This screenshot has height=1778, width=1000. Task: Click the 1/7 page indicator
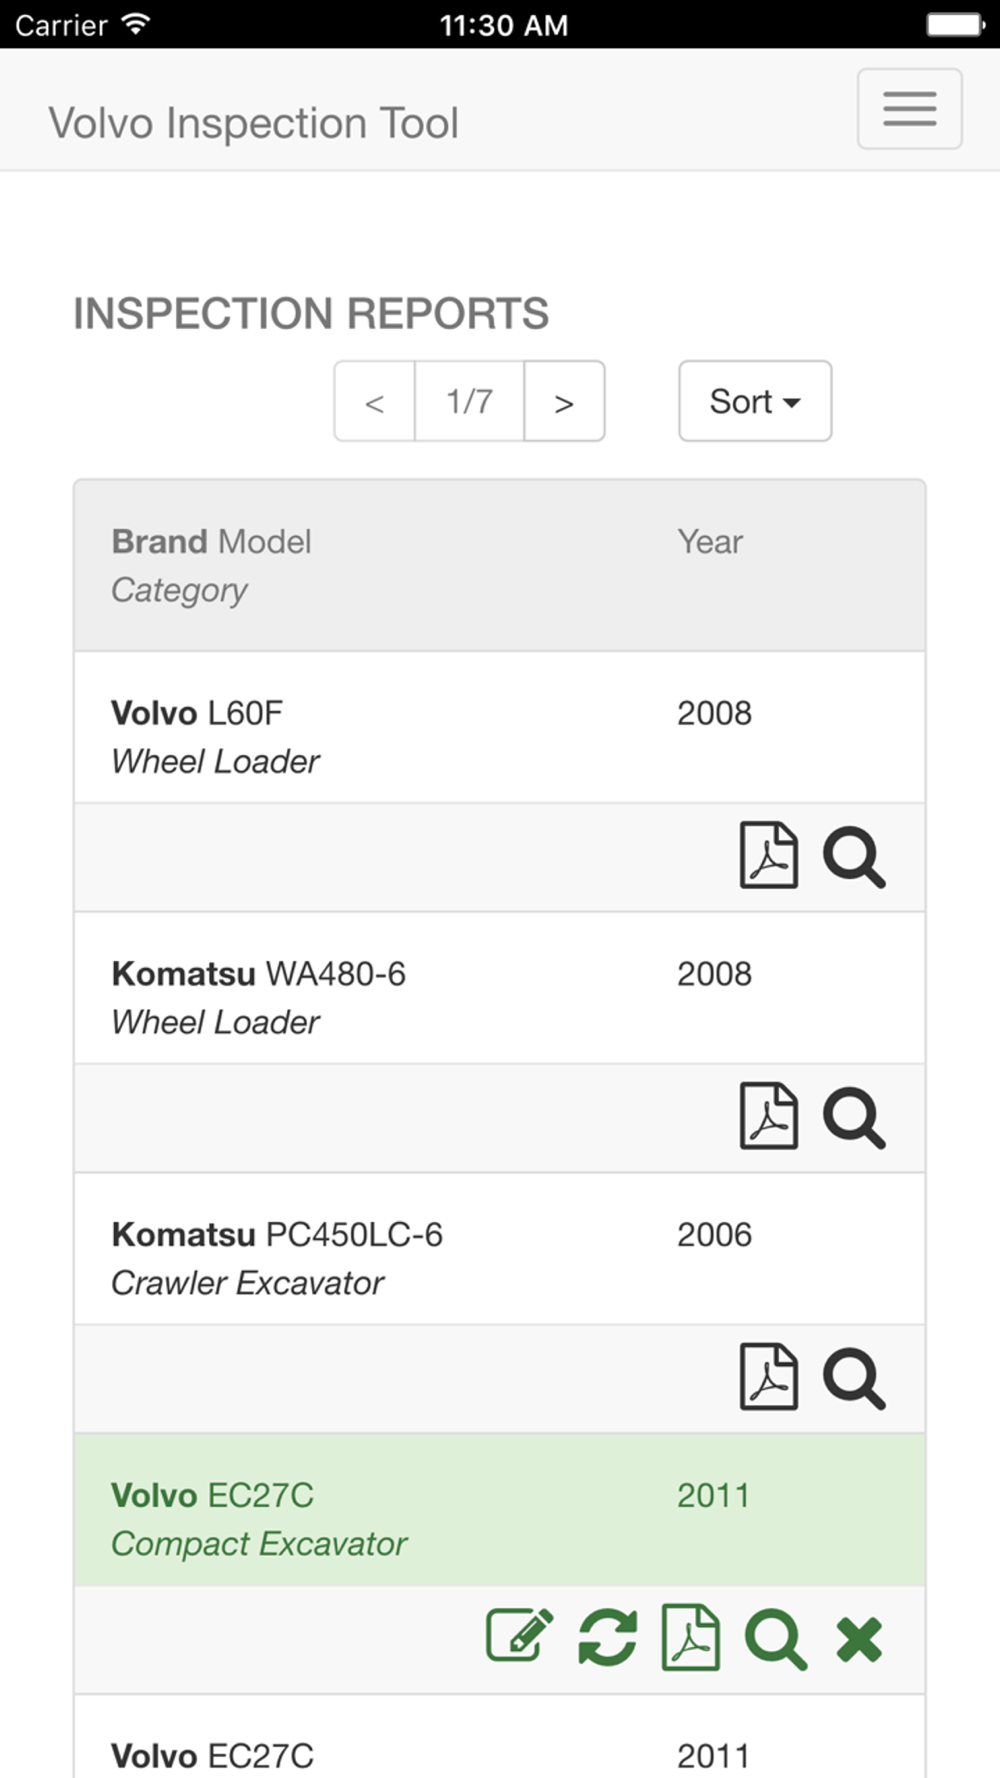469,401
